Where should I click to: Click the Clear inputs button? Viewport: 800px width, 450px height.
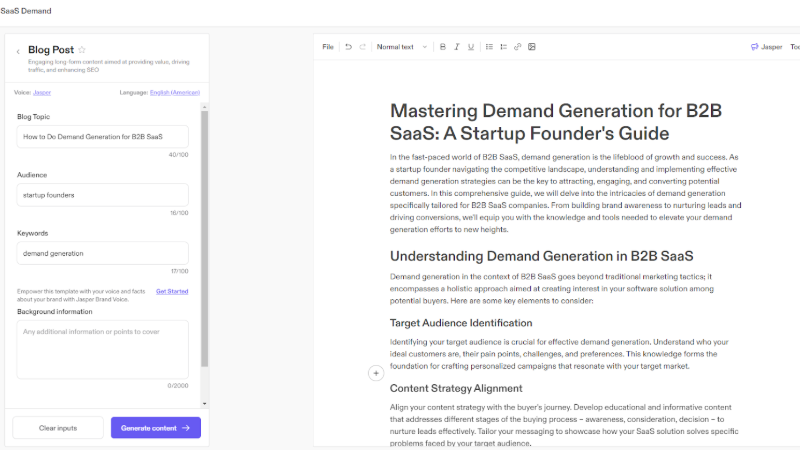pyautogui.click(x=58, y=428)
